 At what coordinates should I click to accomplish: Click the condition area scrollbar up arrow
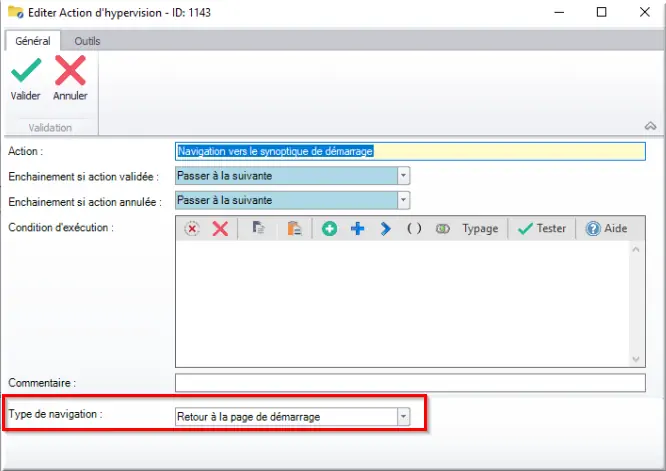click(636, 249)
